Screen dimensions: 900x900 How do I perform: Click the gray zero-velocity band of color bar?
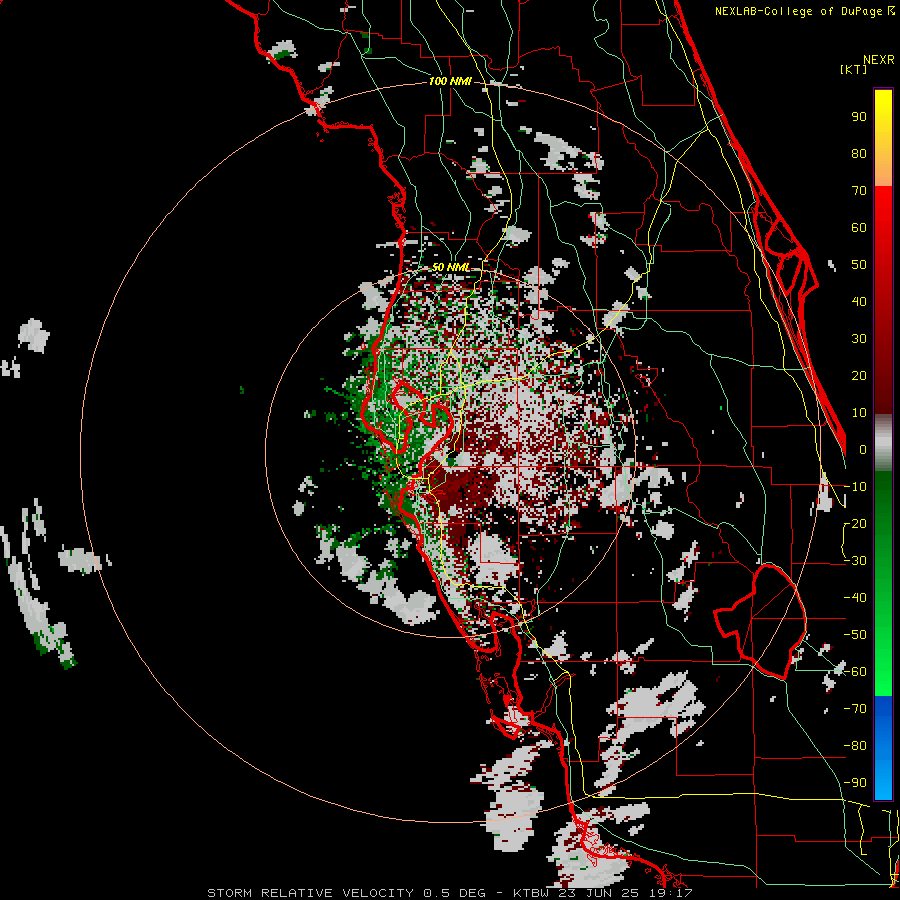point(883,443)
